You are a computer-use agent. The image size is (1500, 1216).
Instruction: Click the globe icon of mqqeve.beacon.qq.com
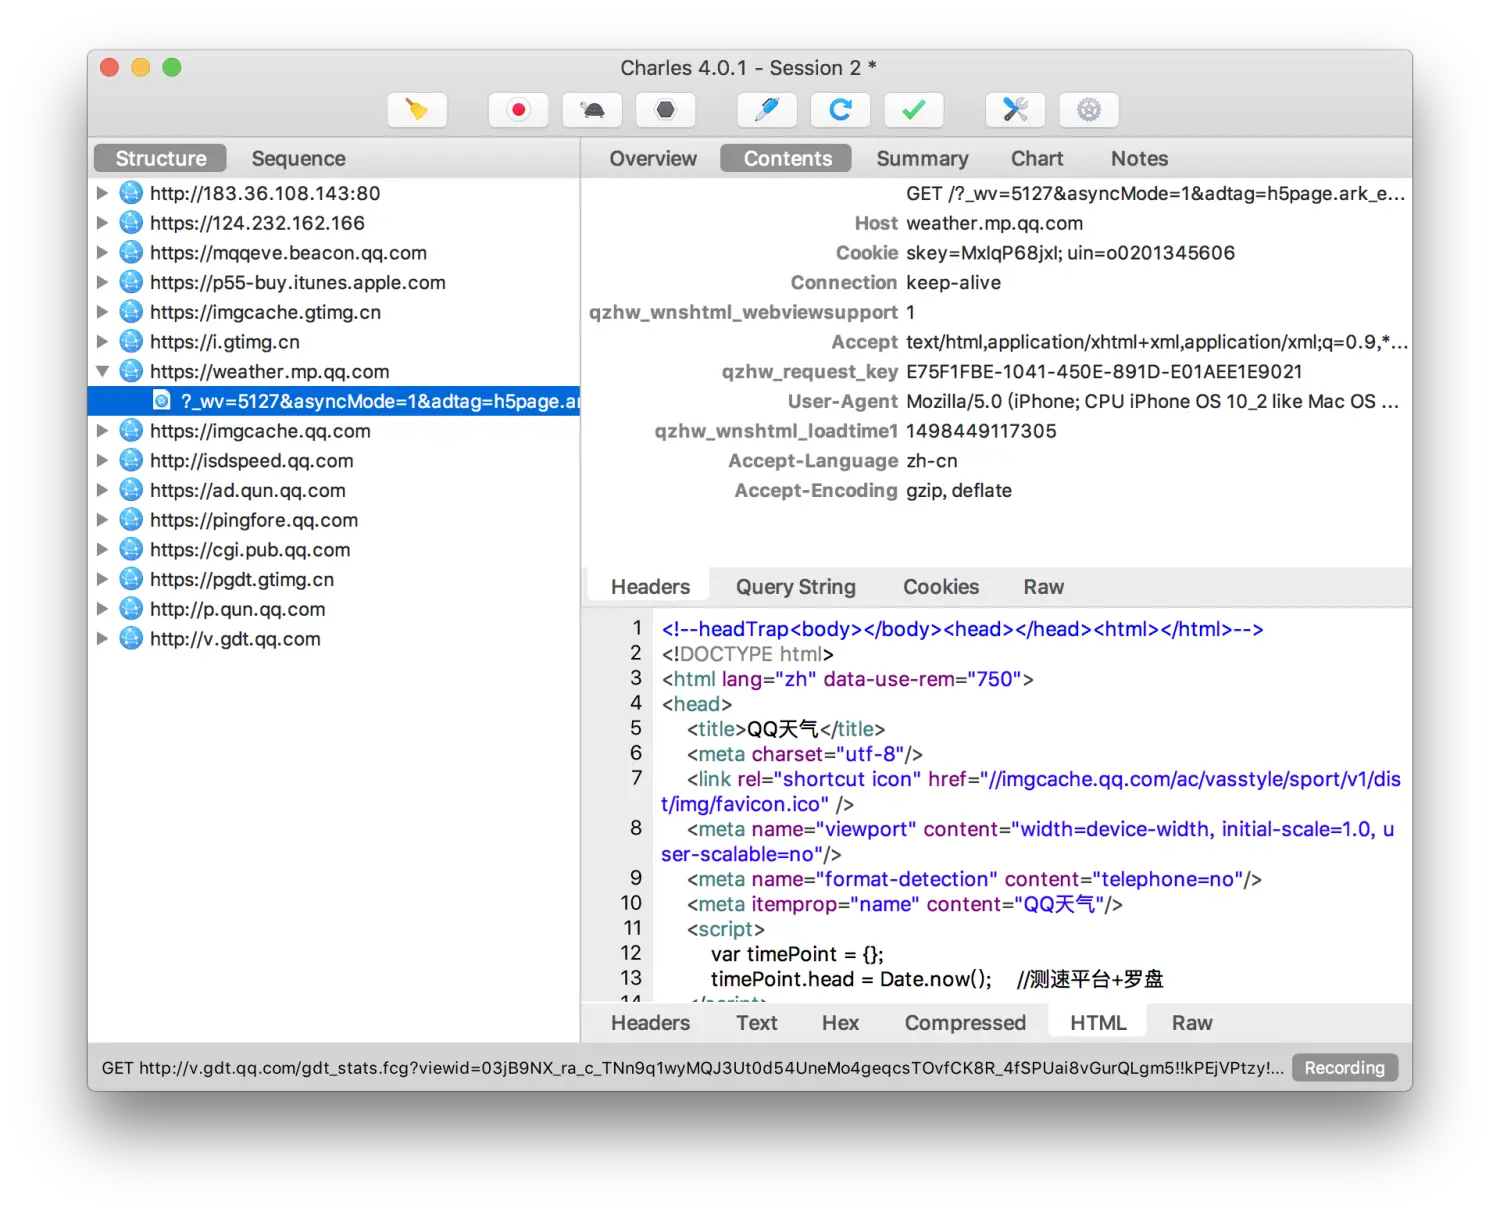pyautogui.click(x=131, y=253)
